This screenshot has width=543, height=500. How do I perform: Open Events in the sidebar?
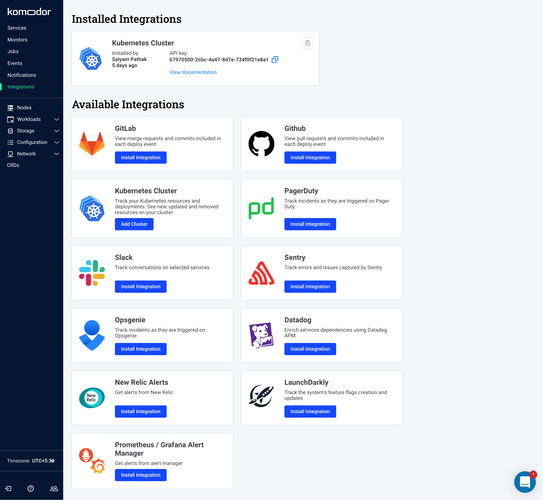15,63
